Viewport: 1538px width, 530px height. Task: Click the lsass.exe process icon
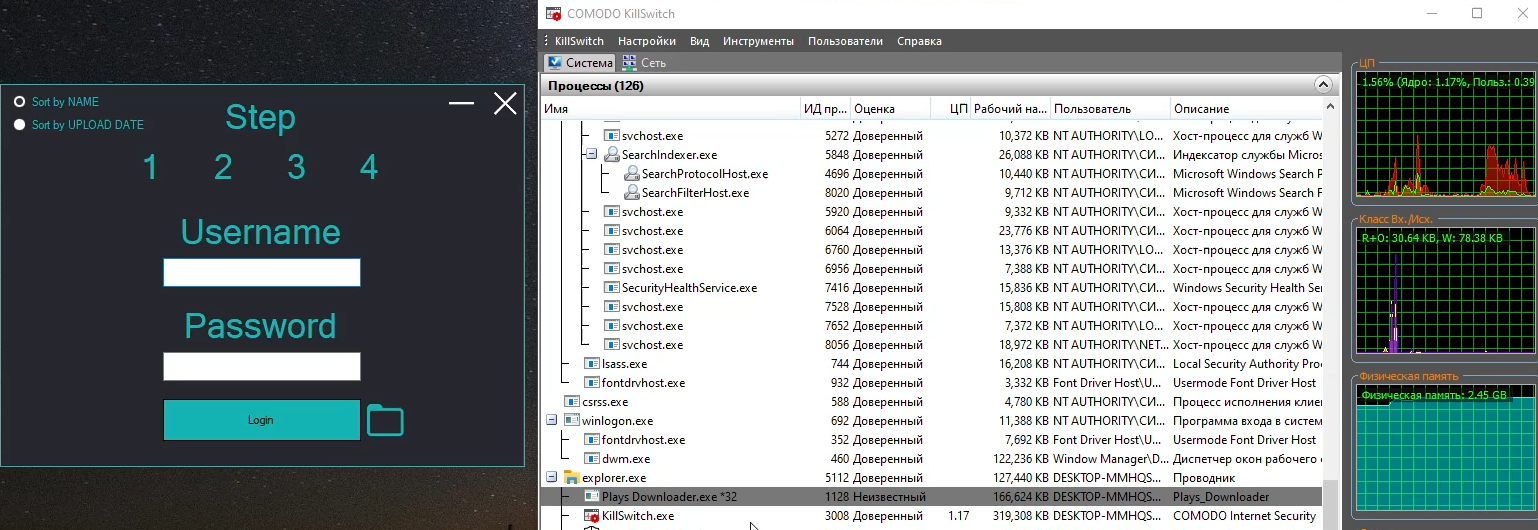pyautogui.click(x=592, y=364)
